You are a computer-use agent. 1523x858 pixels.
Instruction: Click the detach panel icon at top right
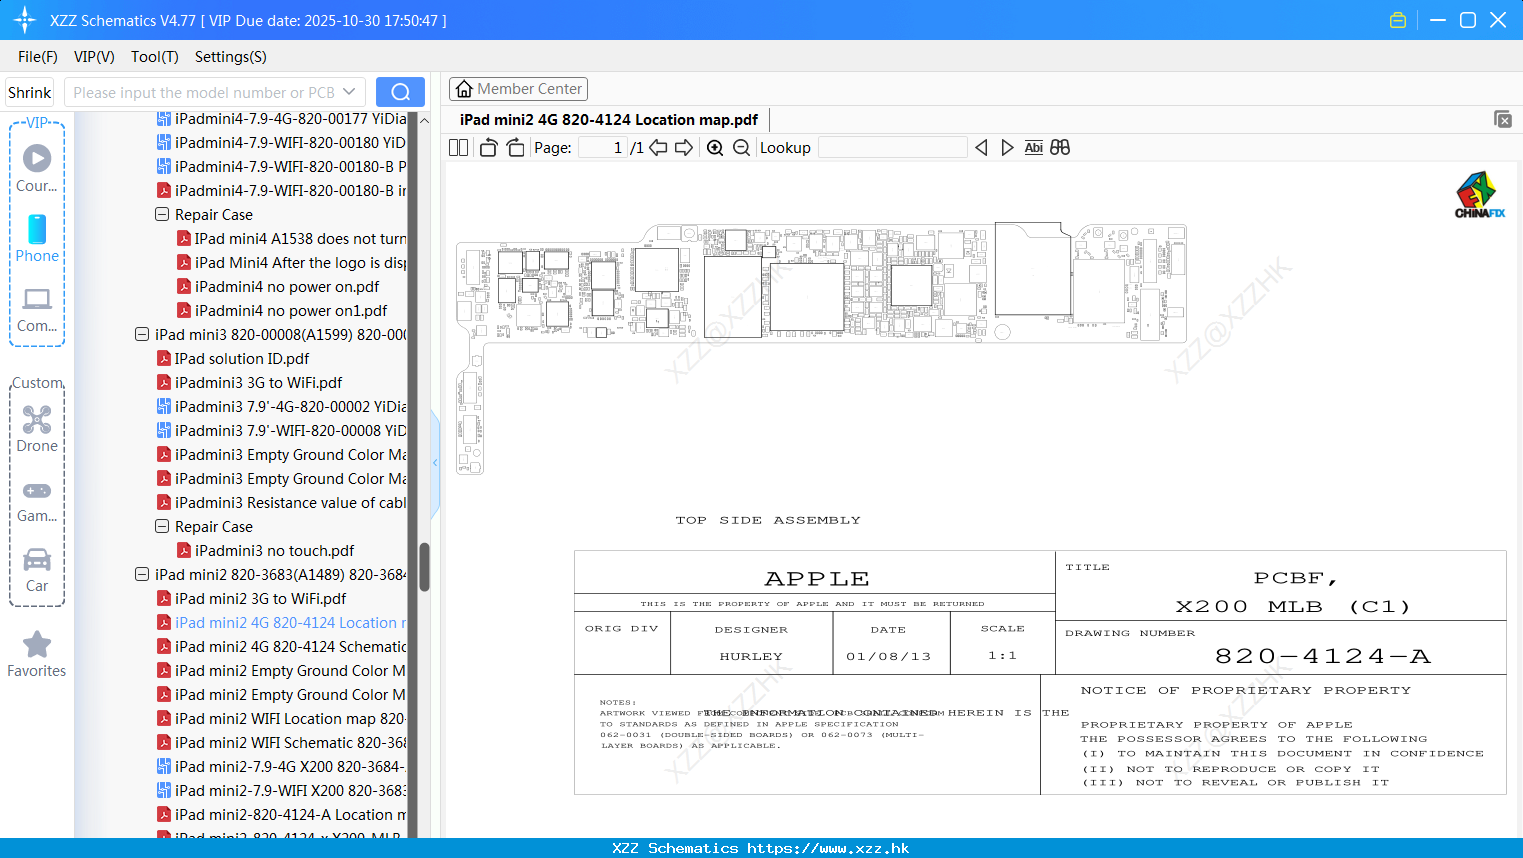(1503, 119)
